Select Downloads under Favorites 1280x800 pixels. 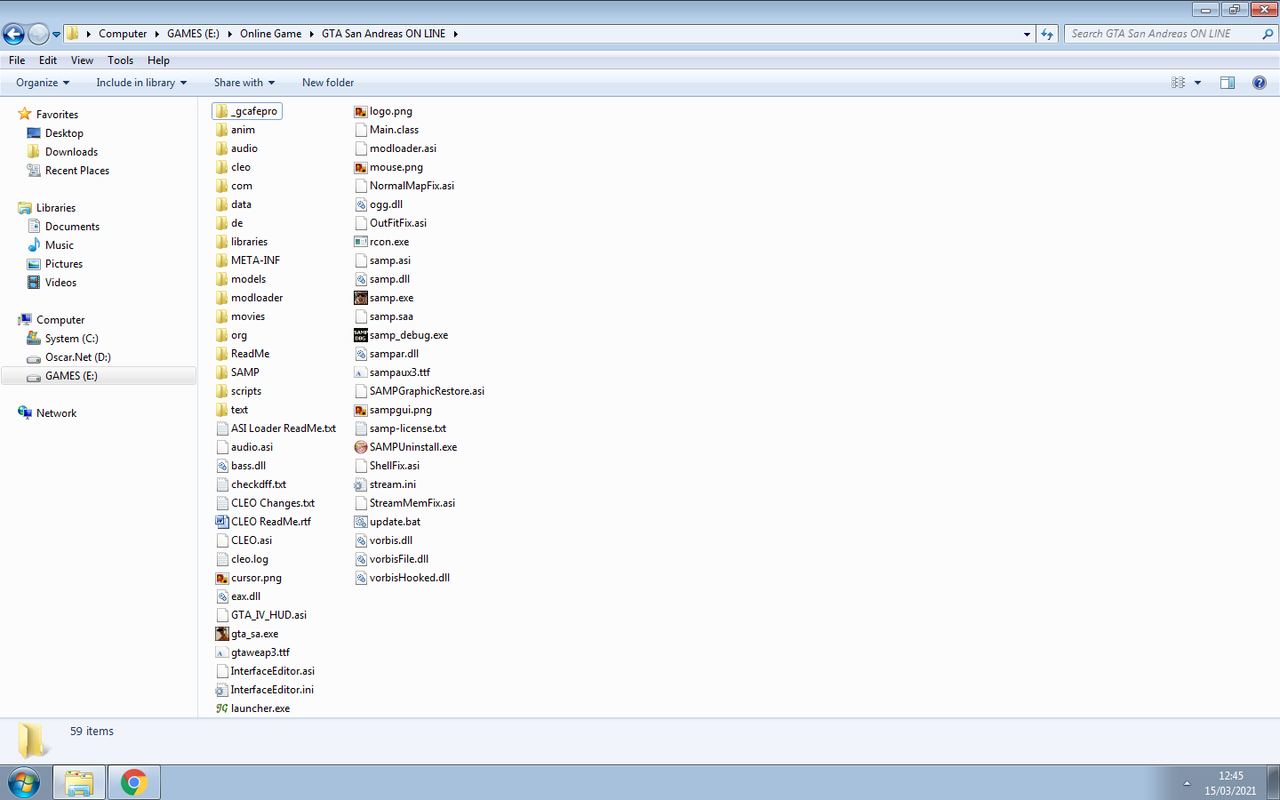(71, 152)
